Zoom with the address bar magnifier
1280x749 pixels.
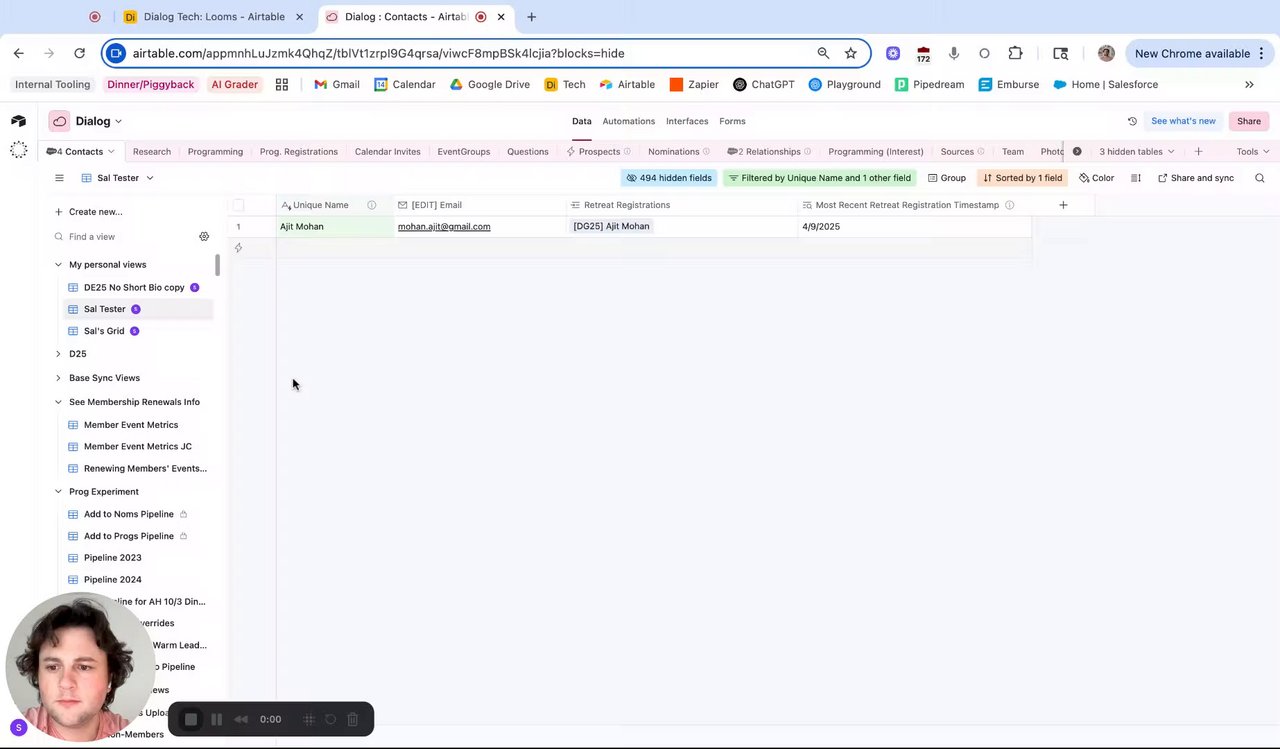(823, 53)
